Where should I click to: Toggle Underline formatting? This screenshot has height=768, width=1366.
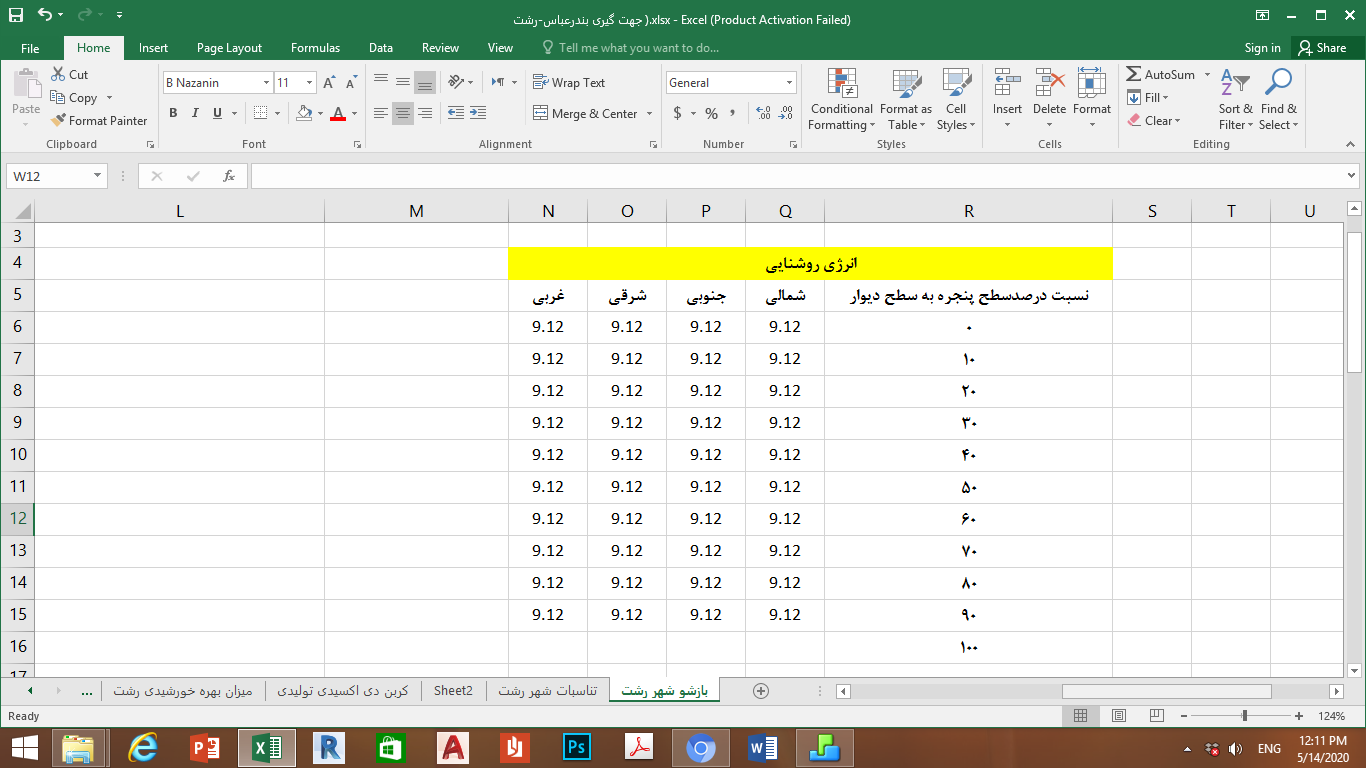click(218, 113)
